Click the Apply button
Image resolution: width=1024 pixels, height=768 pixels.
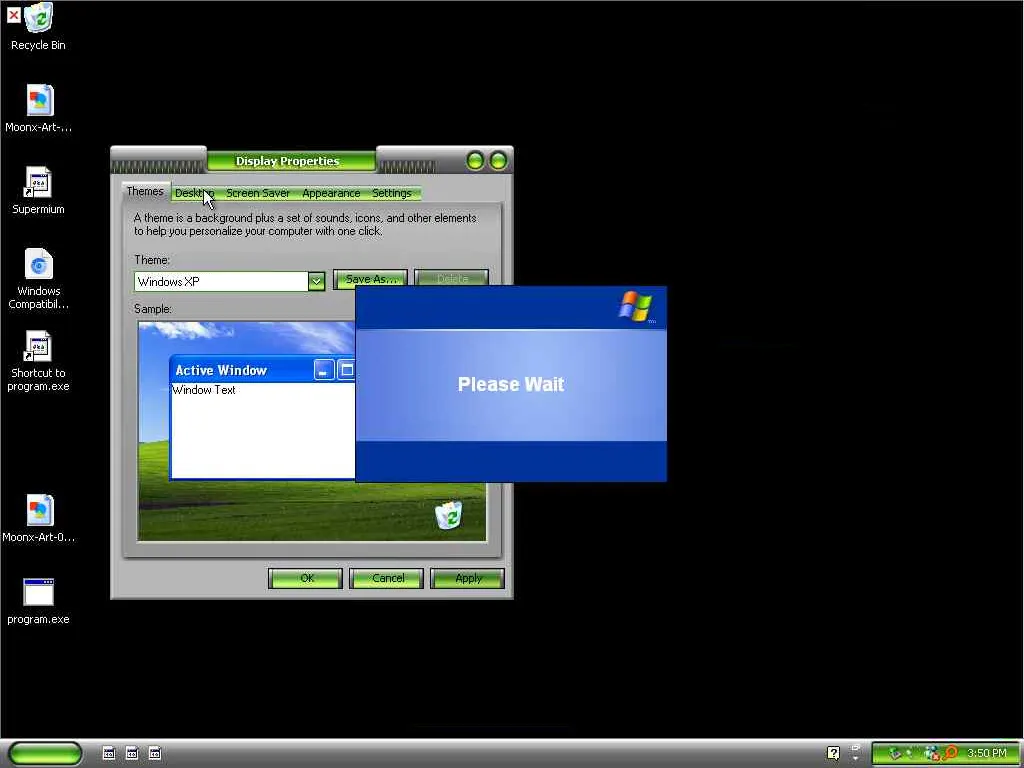click(468, 578)
